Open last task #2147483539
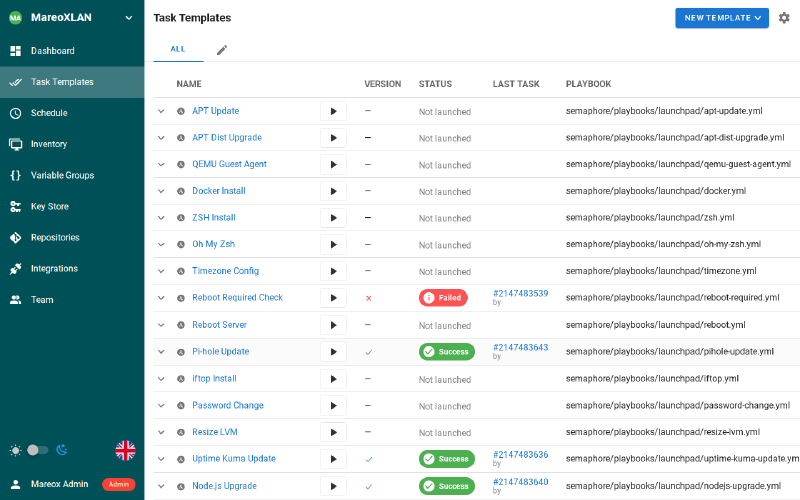This screenshot has width=800, height=500. tap(520, 293)
